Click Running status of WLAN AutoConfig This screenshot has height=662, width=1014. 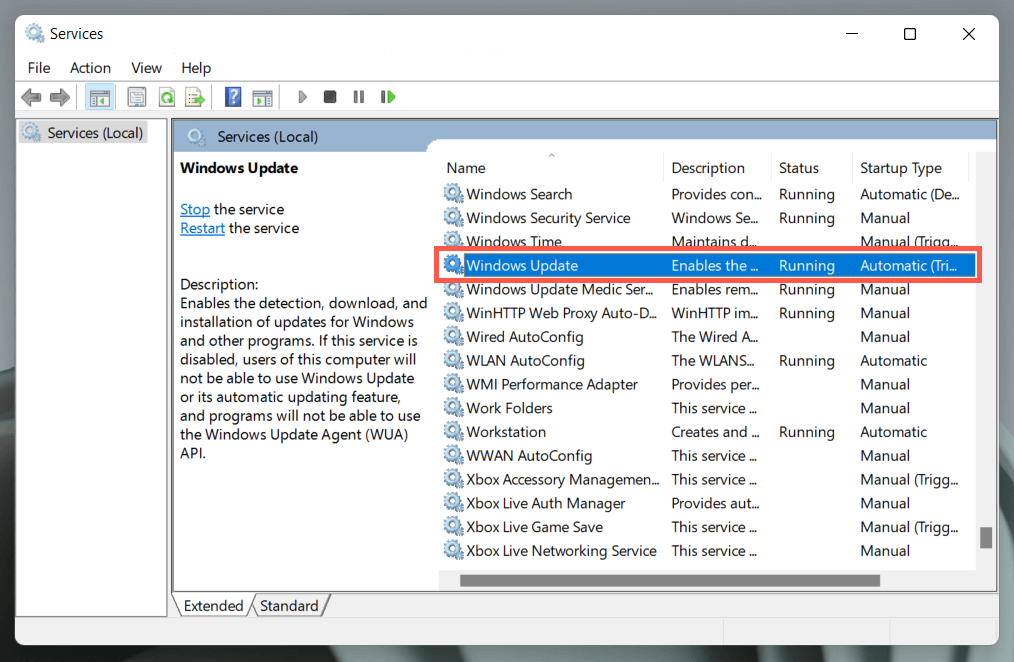coord(806,361)
